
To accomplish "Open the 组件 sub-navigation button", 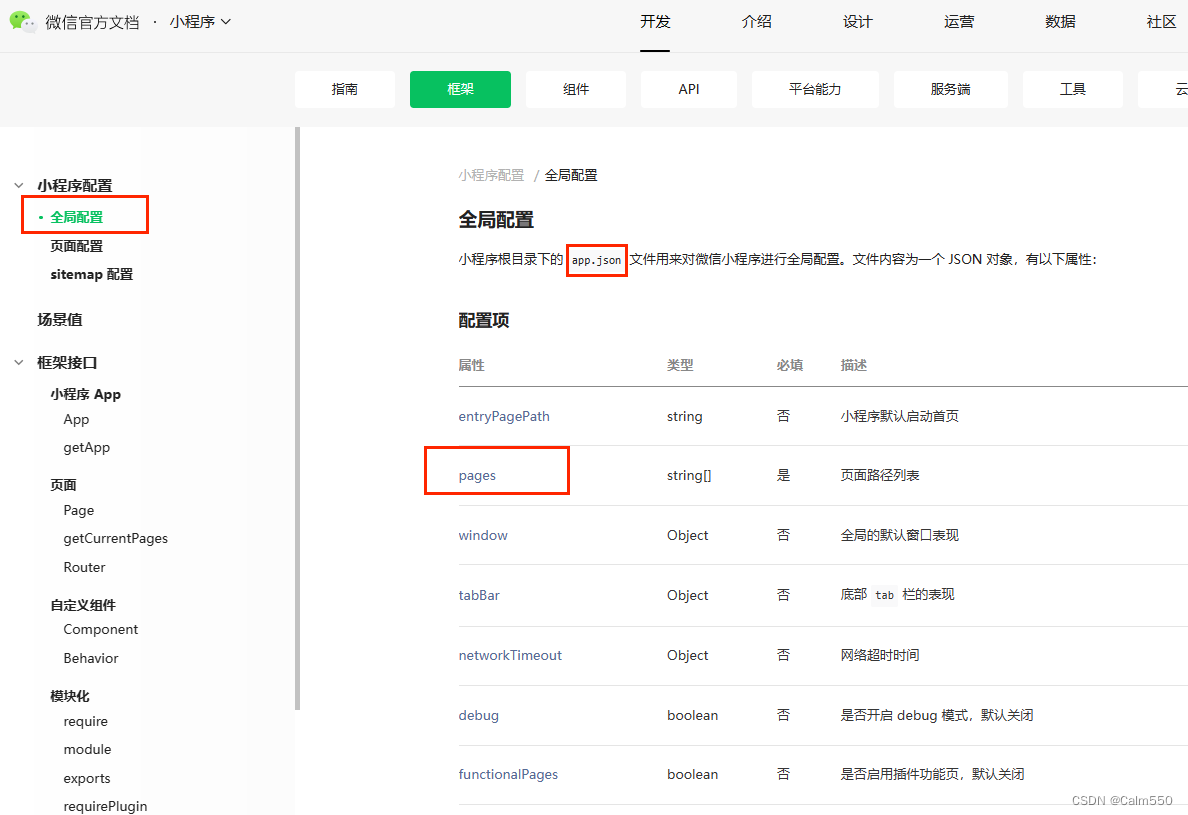I will tap(576, 89).
